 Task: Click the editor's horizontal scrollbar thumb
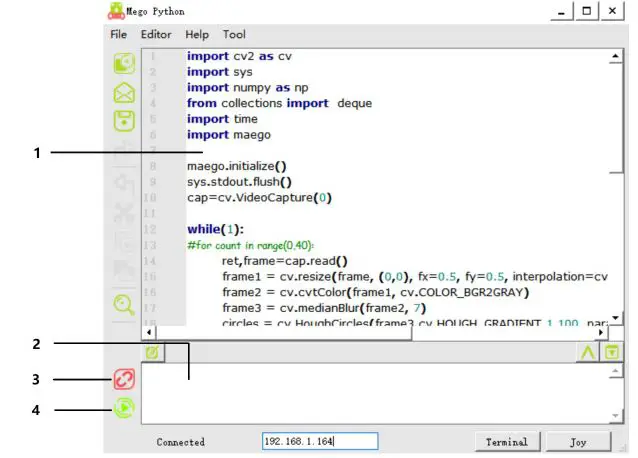pyautogui.click(x=284, y=332)
